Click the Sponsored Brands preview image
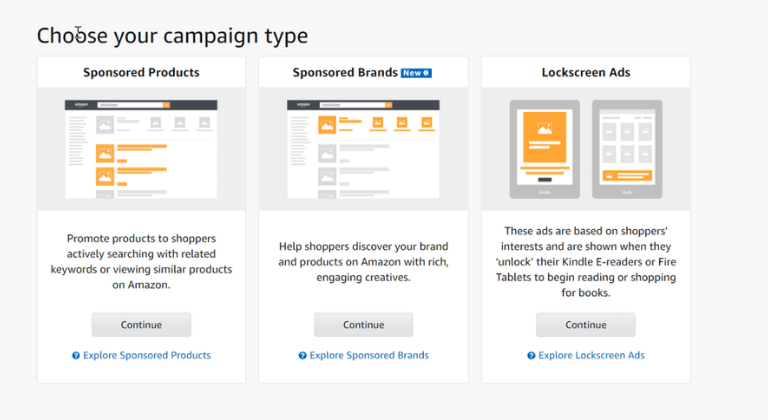This screenshot has width=768, height=420. [363, 148]
